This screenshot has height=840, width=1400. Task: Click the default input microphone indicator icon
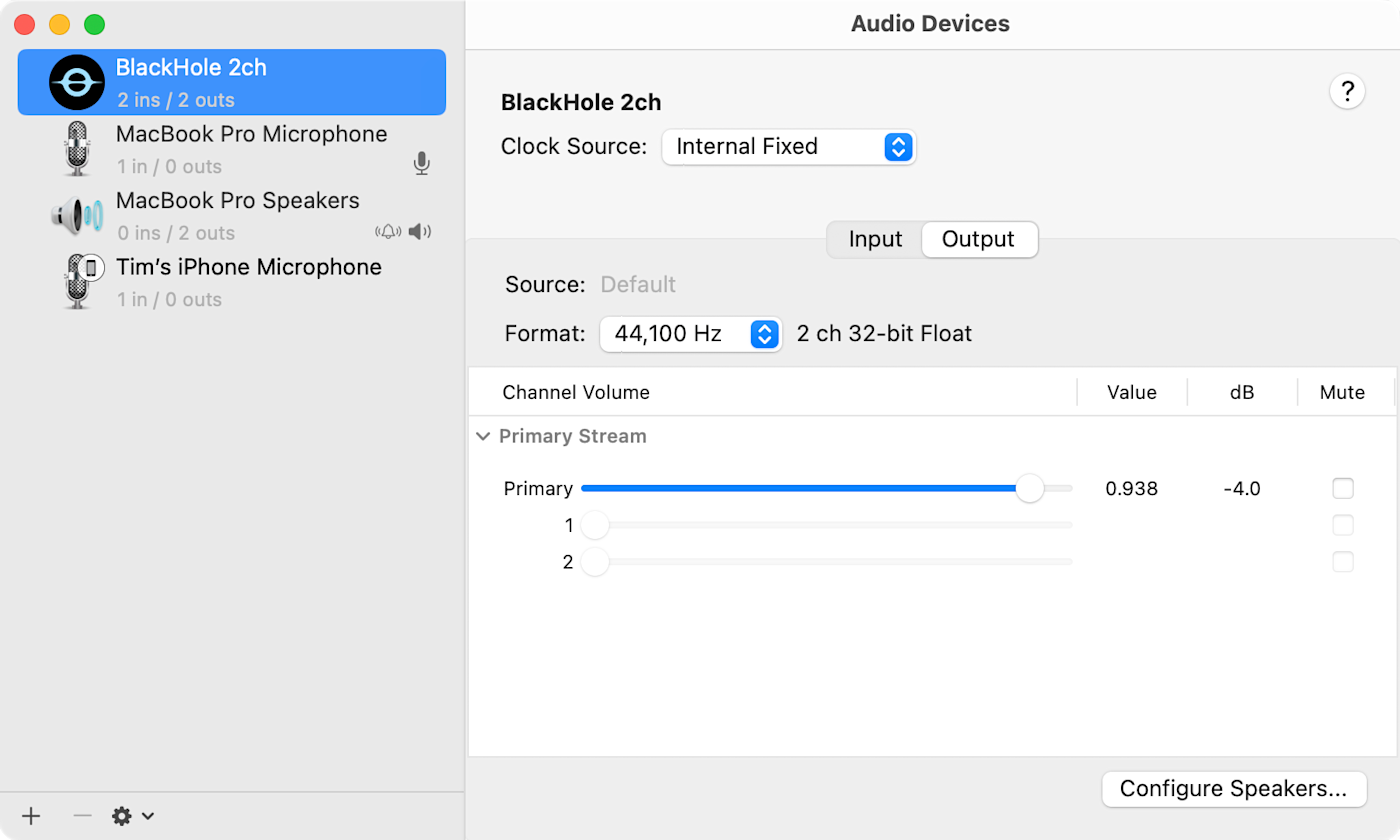422,164
